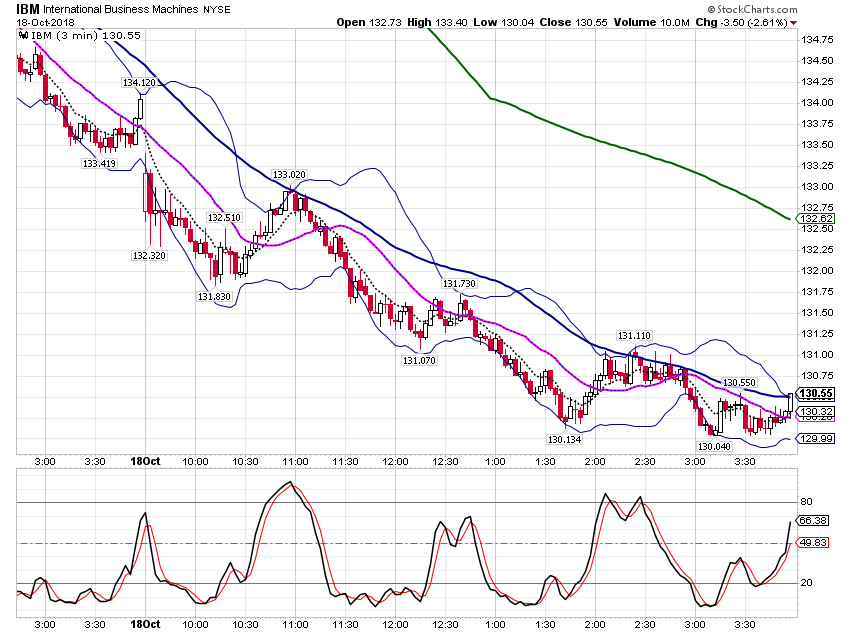Click the Chg -3.50 (-2.61%) value
The height and width of the screenshot is (633, 850).
pyautogui.click(x=742, y=22)
